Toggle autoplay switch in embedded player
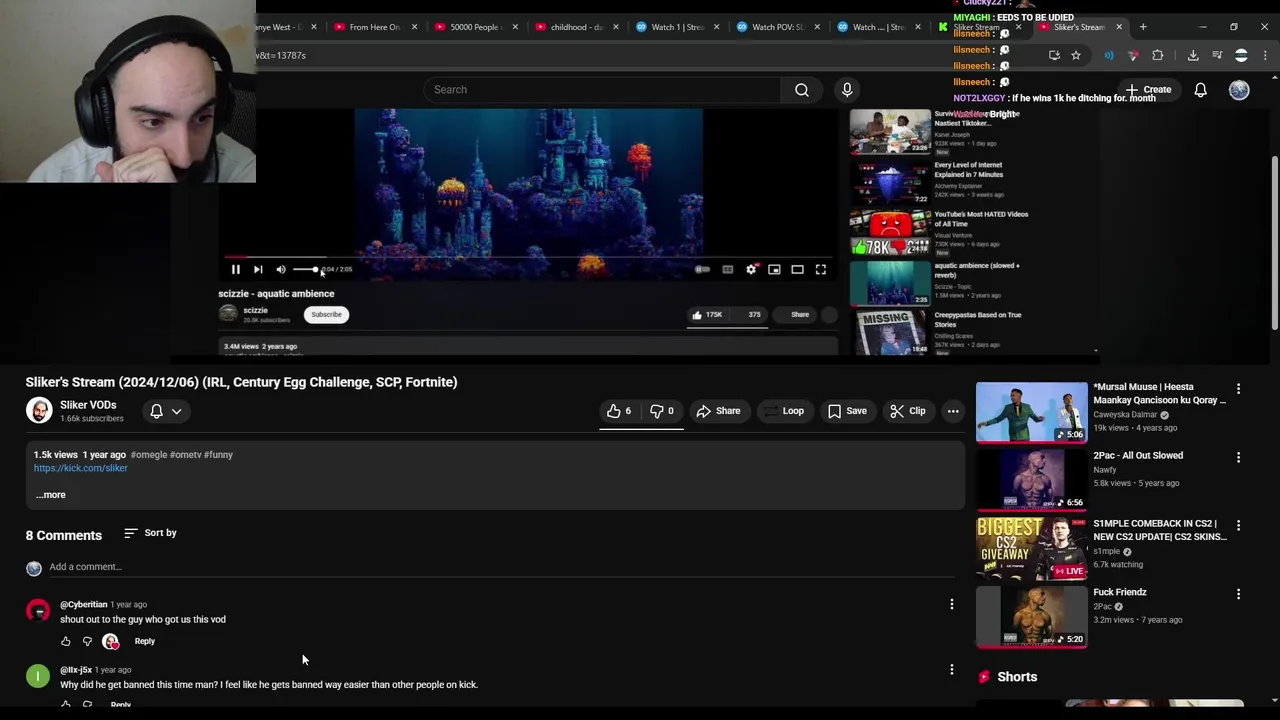 pos(702,269)
